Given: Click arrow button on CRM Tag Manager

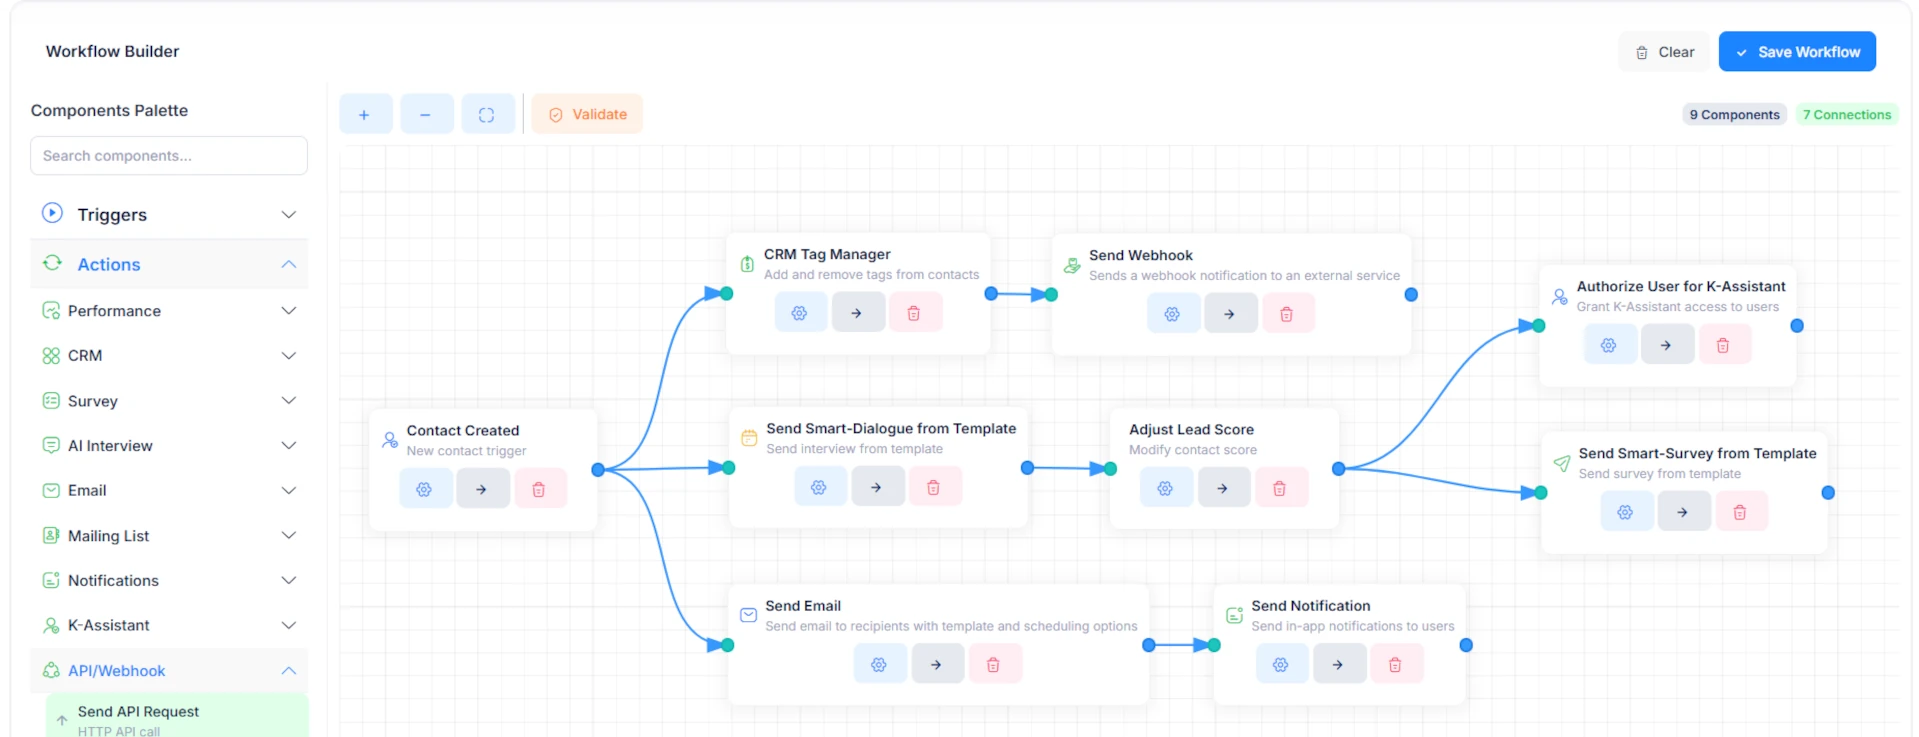Looking at the screenshot, I should (x=857, y=313).
